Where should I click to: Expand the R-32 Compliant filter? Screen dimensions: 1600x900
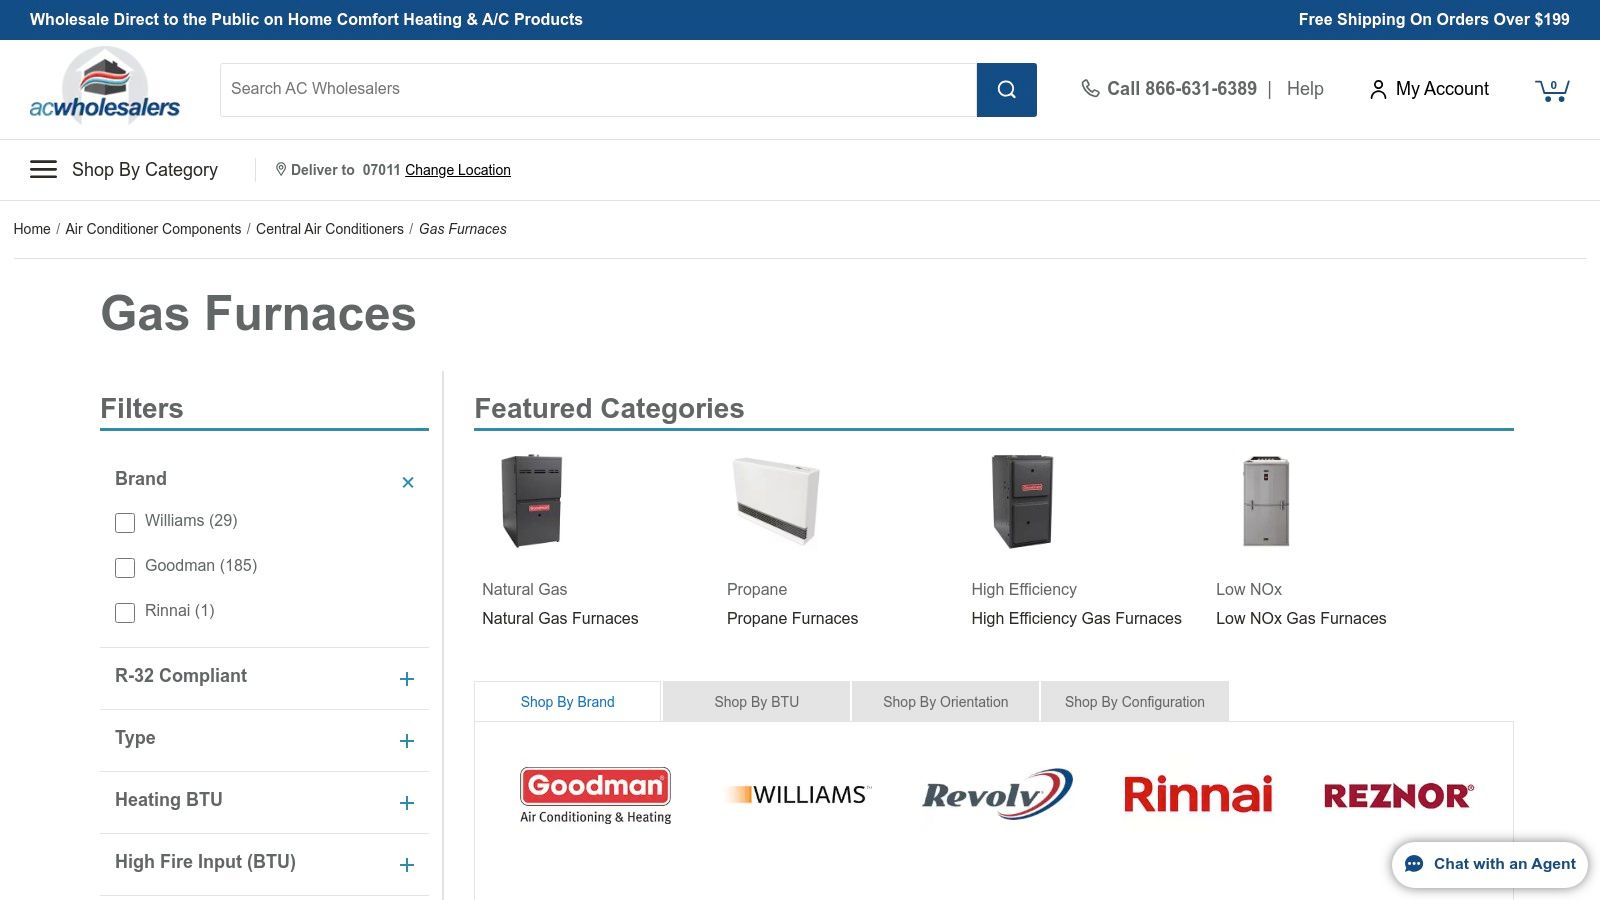(x=406, y=678)
